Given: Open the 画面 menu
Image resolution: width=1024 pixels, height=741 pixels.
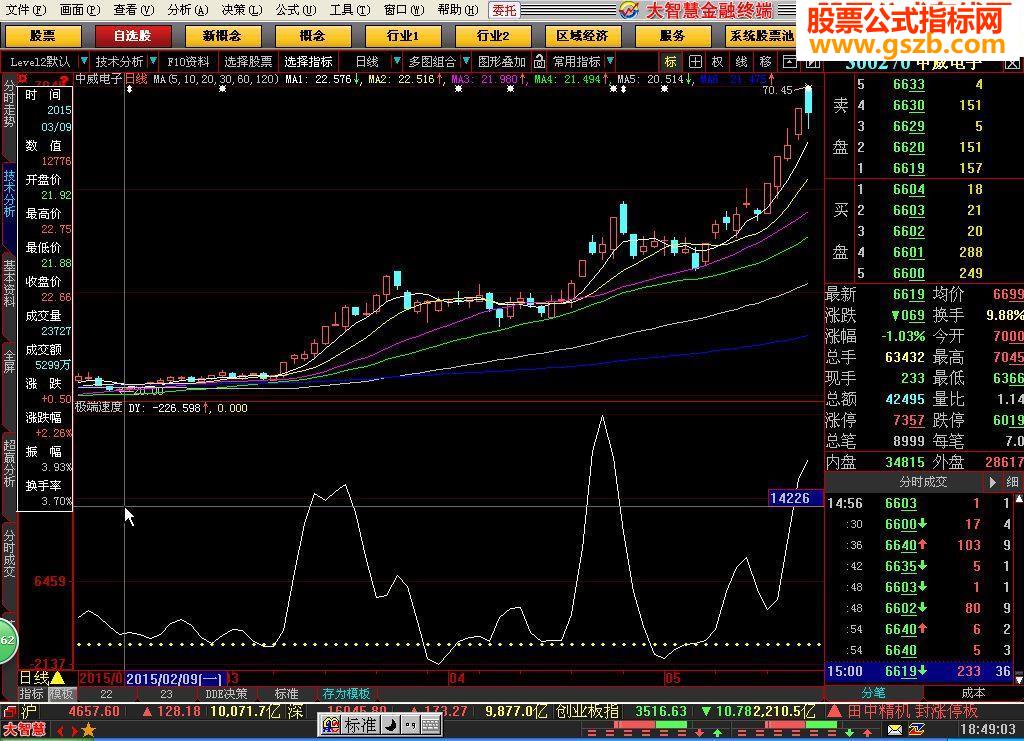Looking at the screenshot, I should (x=80, y=10).
